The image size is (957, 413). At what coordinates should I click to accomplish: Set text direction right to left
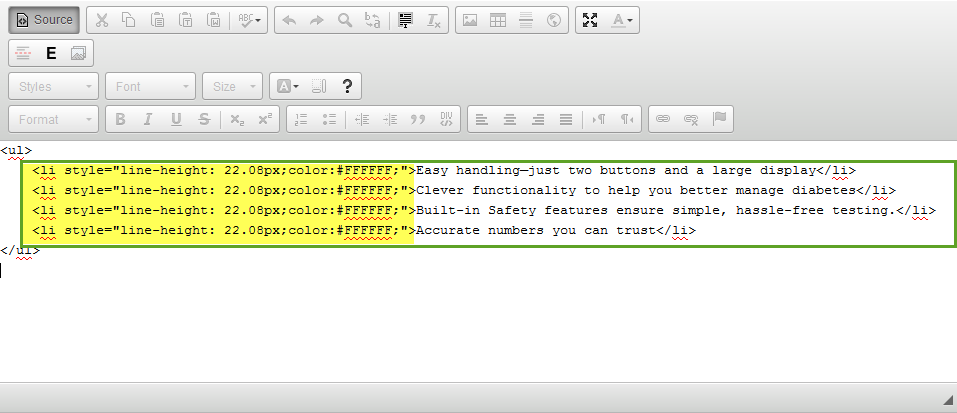click(x=627, y=120)
